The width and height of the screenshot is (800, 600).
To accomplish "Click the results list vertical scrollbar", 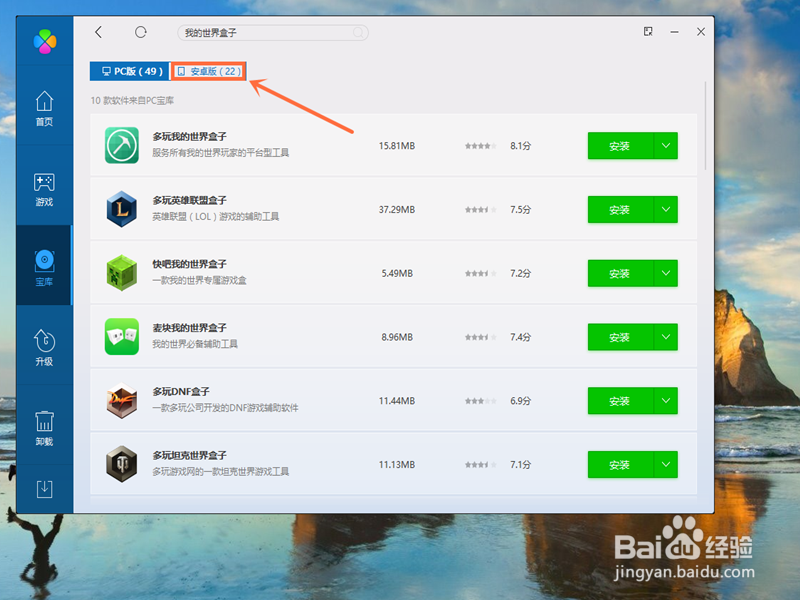I will [x=706, y=126].
